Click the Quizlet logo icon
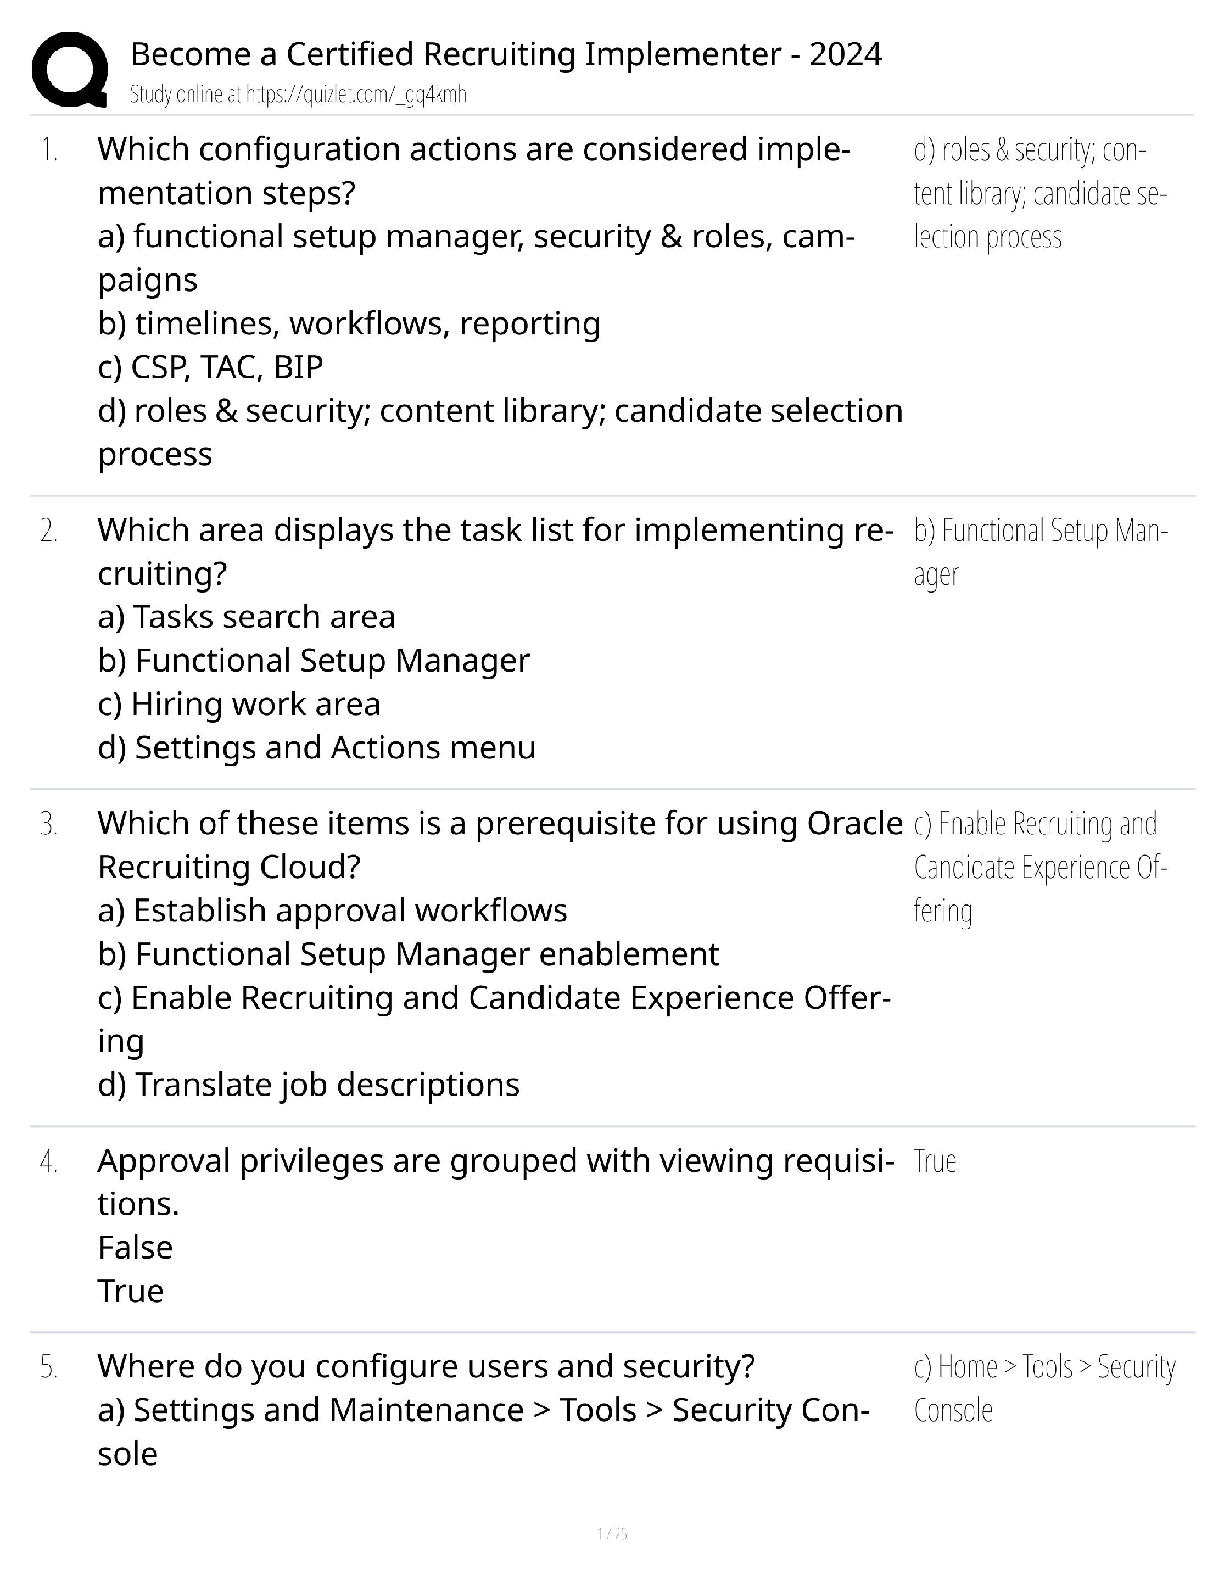1224x1584 pixels. pos(70,69)
